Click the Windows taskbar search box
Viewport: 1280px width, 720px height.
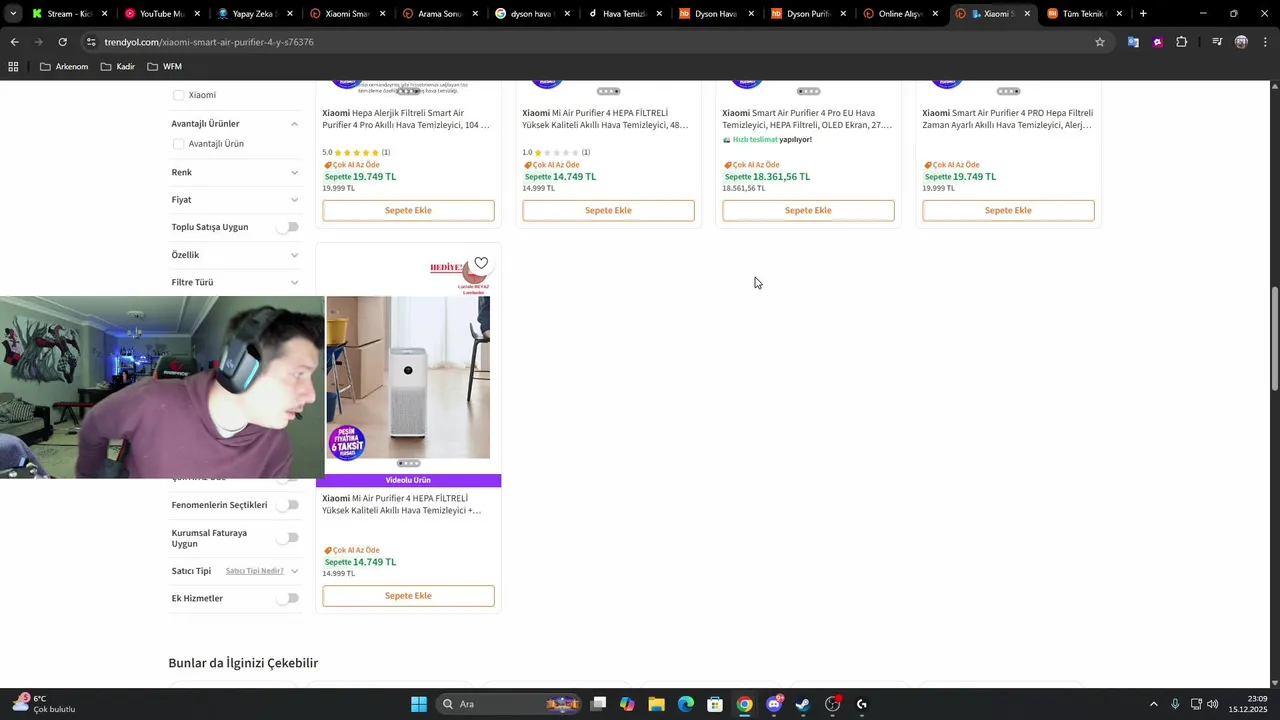coord(511,704)
